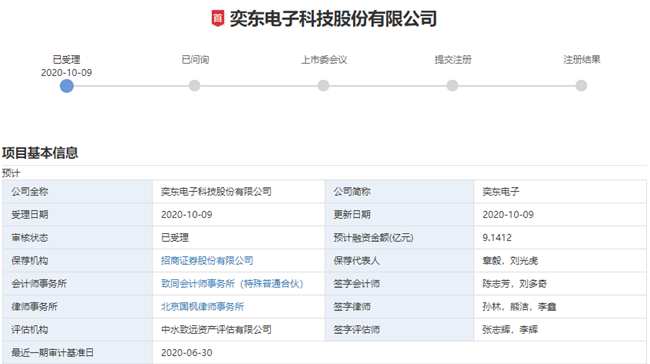Click the audit base date 2020-06-30 cell
The image size is (650, 364).
pyautogui.click(x=399, y=353)
